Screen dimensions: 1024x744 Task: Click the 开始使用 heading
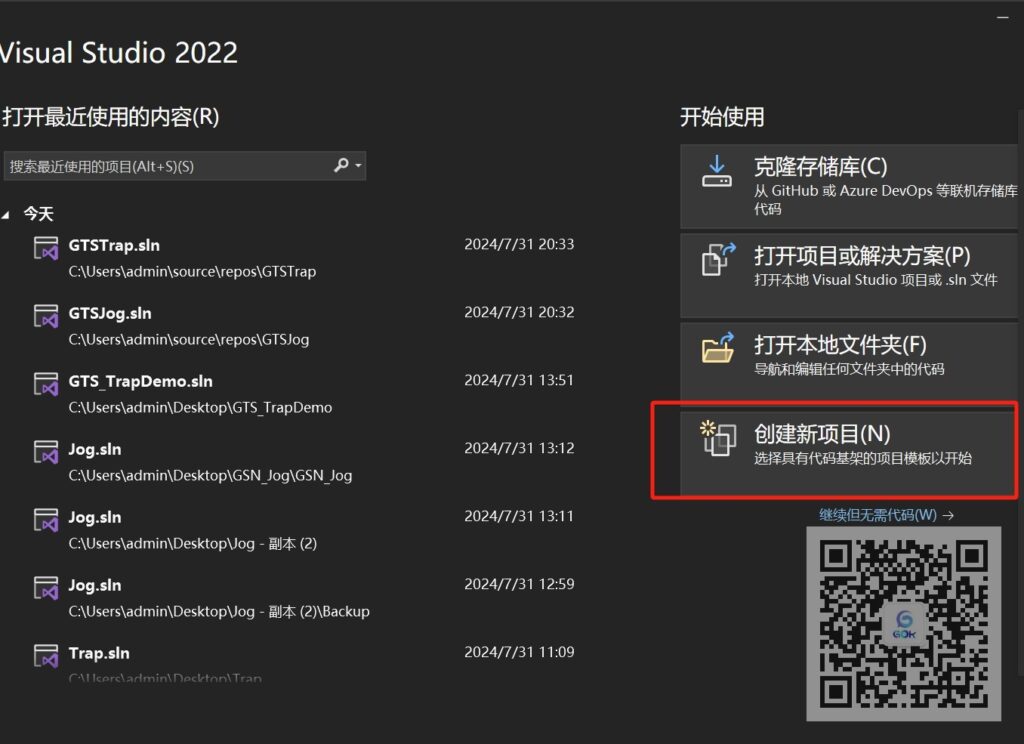coord(722,117)
